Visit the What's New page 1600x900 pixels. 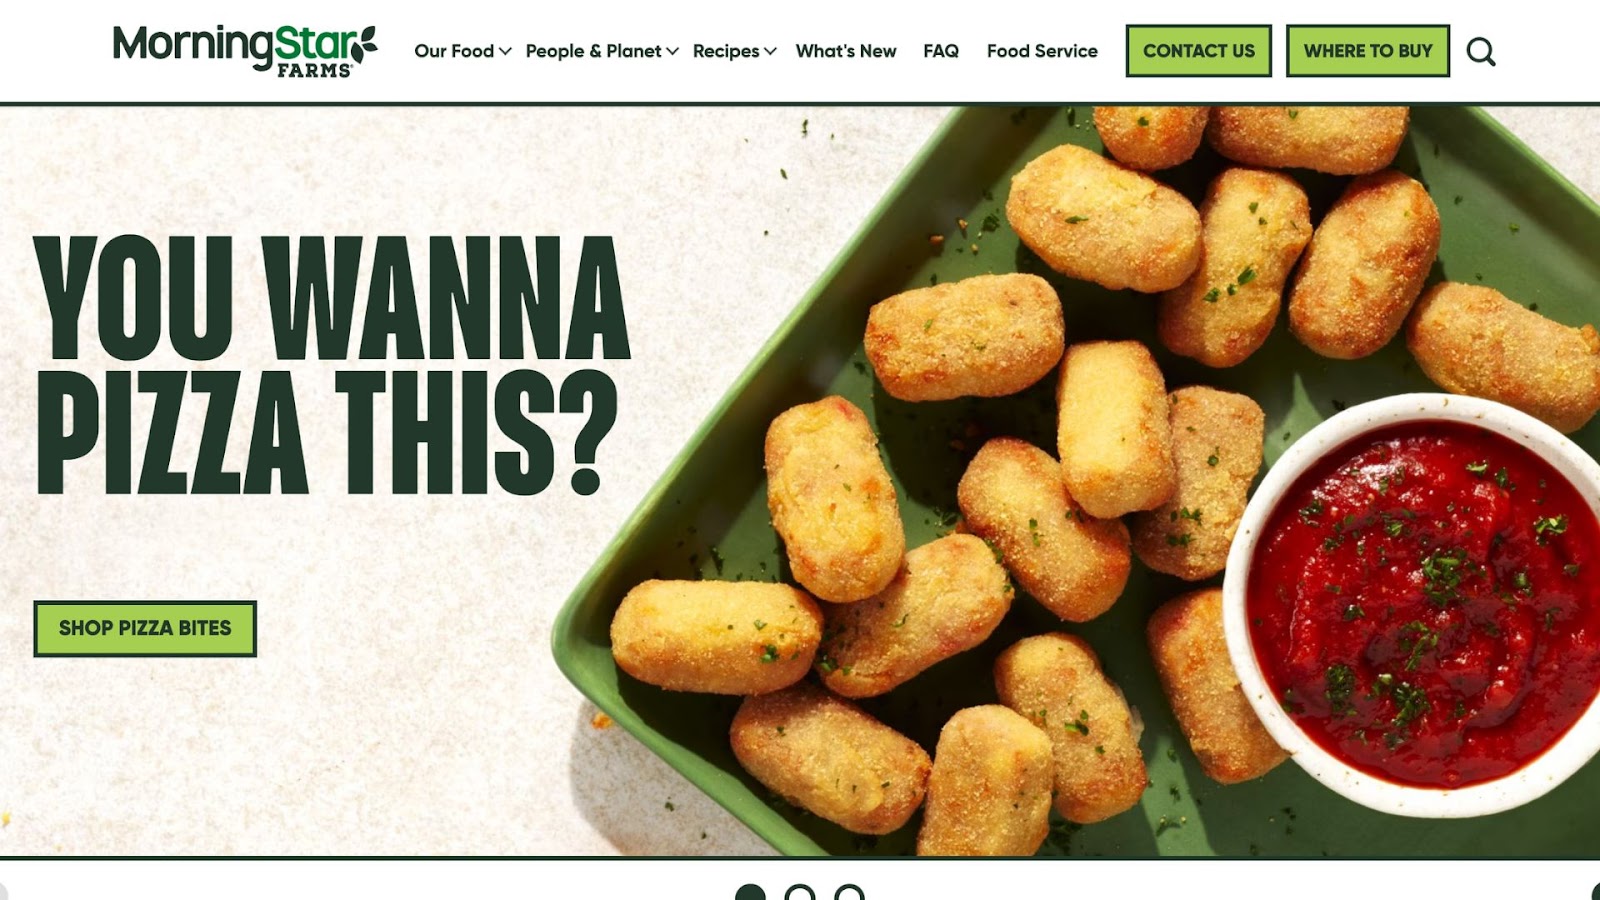point(846,51)
